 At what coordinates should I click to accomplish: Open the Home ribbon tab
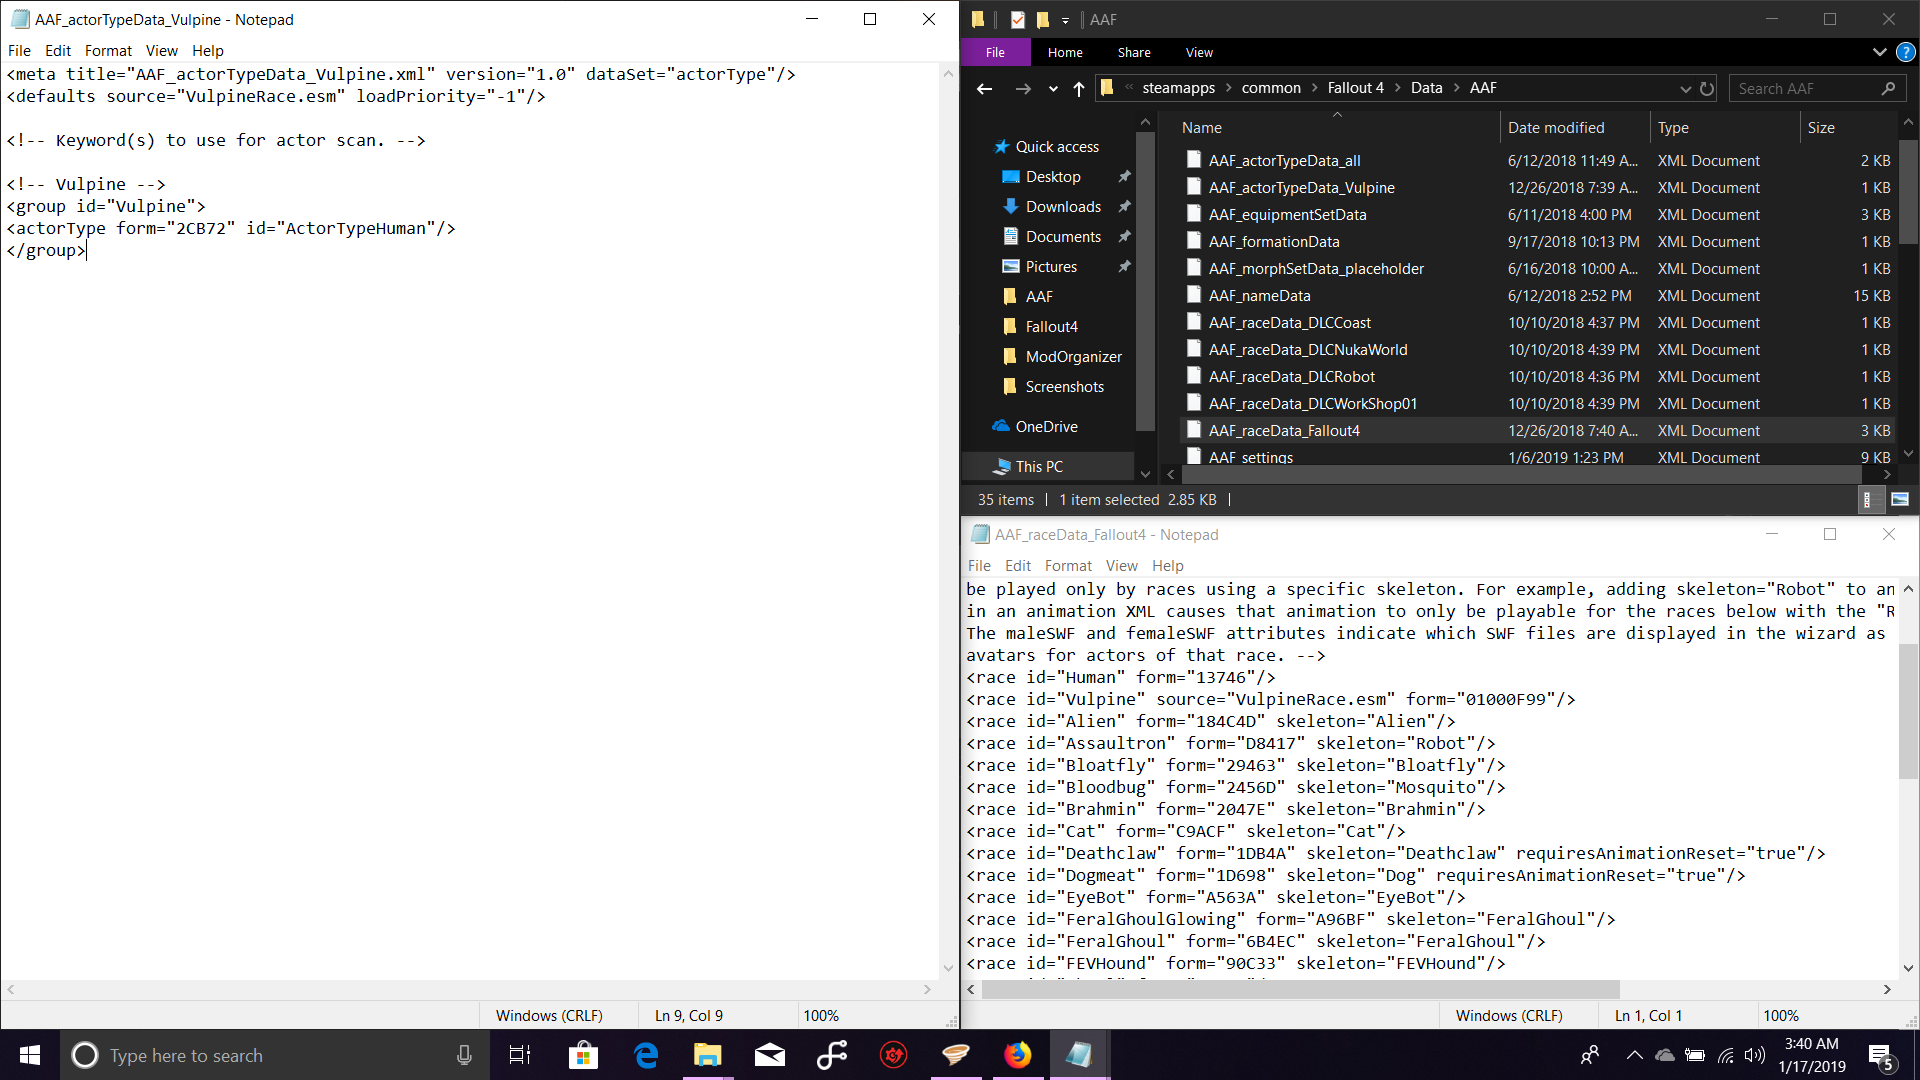[1065, 52]
